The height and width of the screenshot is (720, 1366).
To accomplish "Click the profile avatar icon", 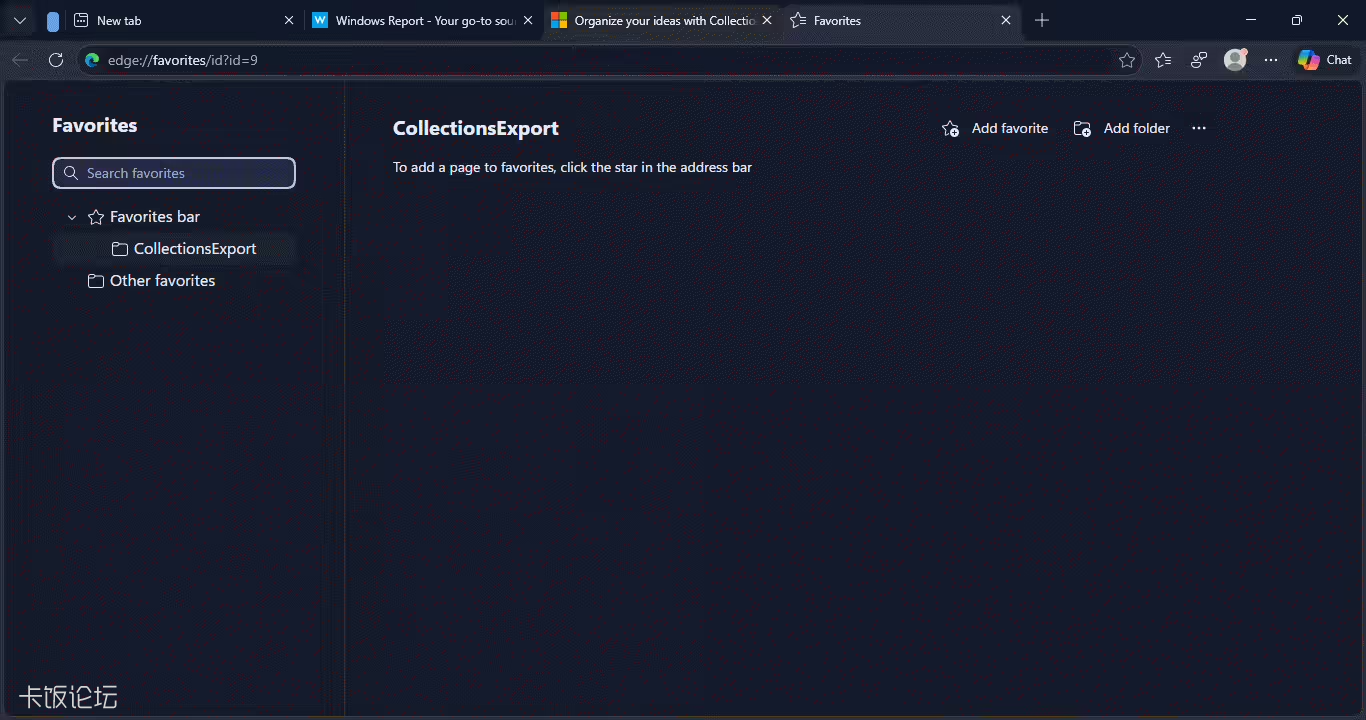I will coord(1235,60).
